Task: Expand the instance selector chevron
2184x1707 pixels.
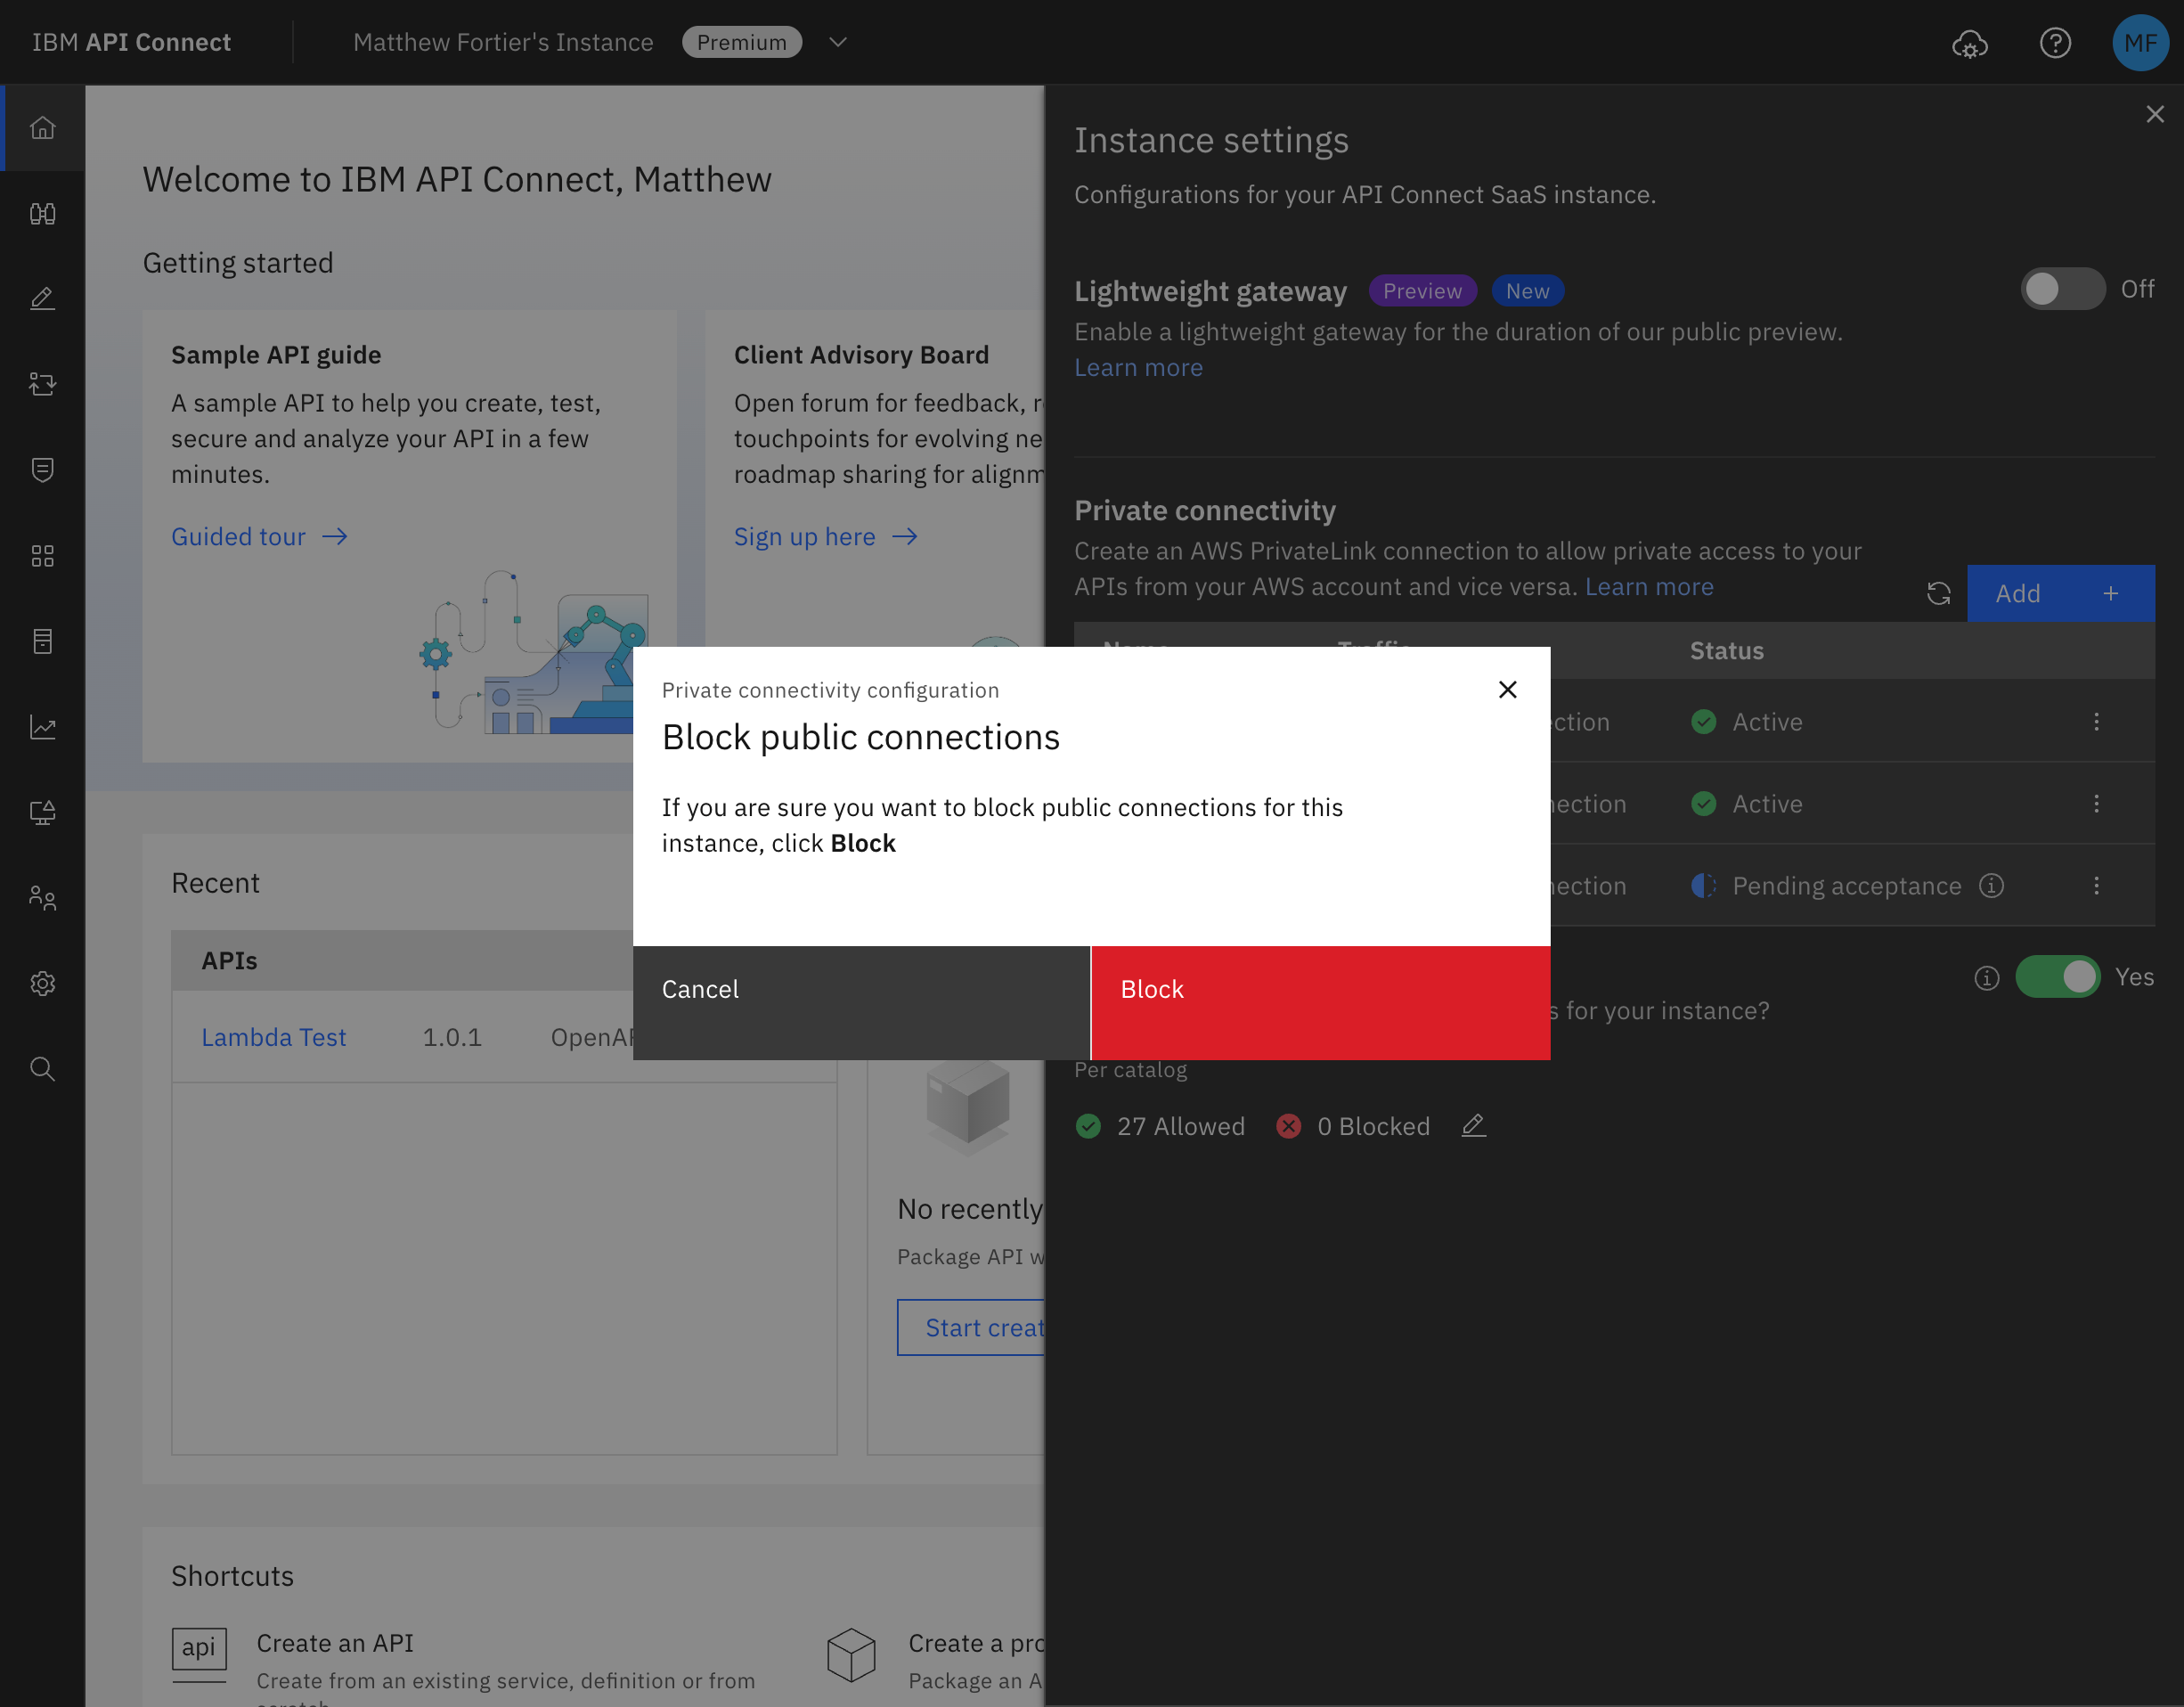Action: (838, 42)
